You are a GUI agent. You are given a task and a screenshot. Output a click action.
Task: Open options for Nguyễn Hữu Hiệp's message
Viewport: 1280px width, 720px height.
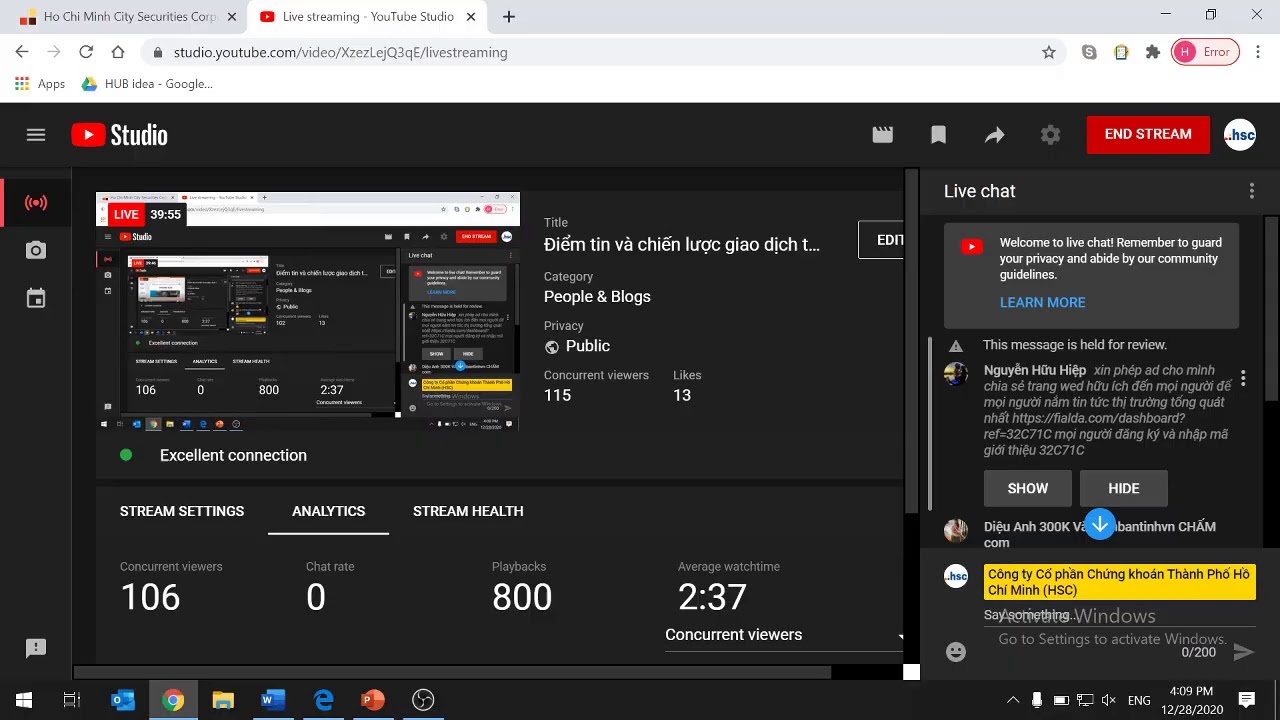pyautogui.click(x=1243, y=378)
